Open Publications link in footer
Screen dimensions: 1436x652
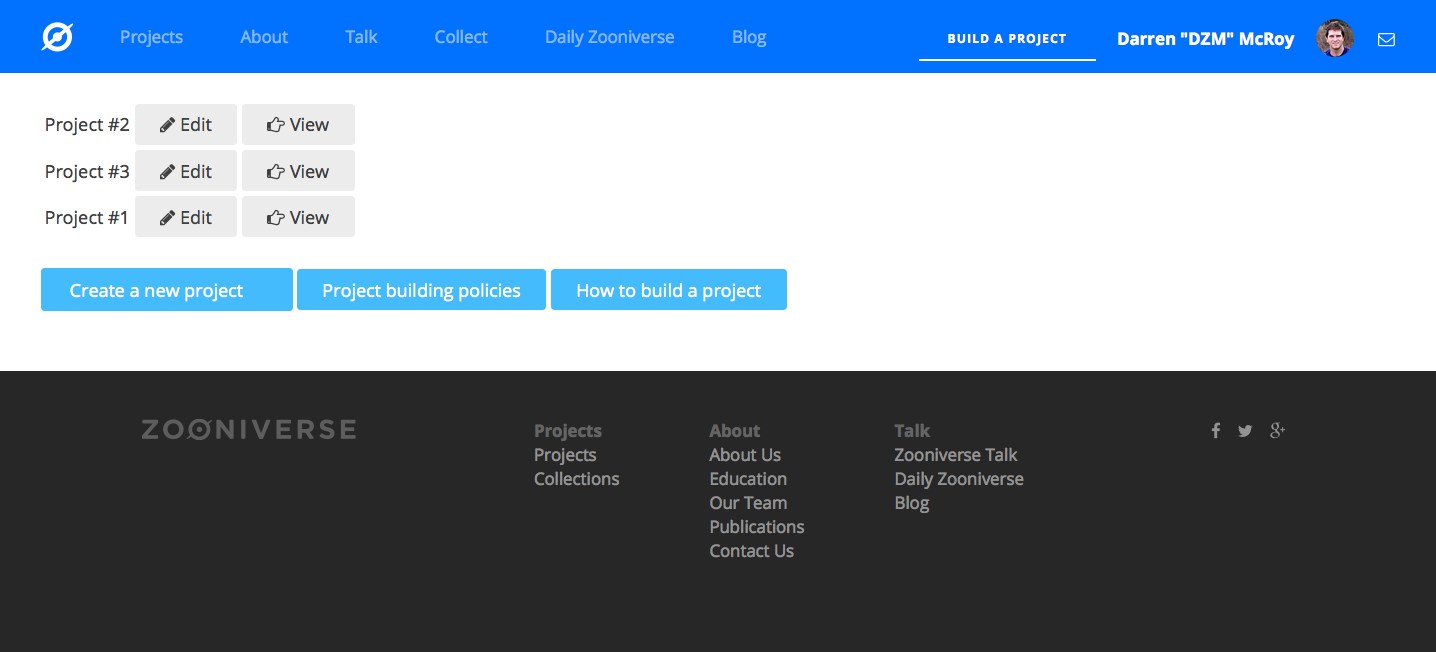756,527
